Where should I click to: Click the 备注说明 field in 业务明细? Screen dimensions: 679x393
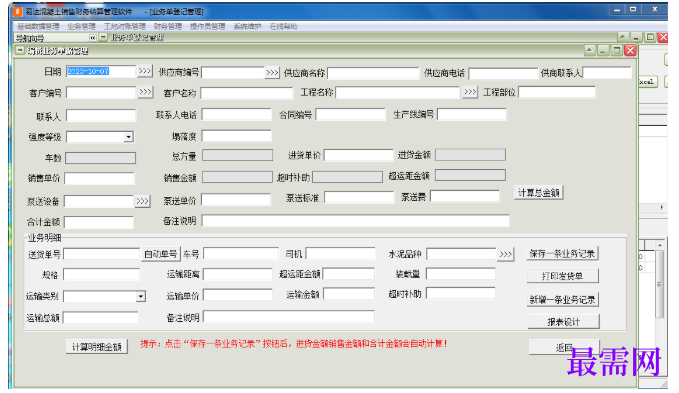tap(289, 317)
